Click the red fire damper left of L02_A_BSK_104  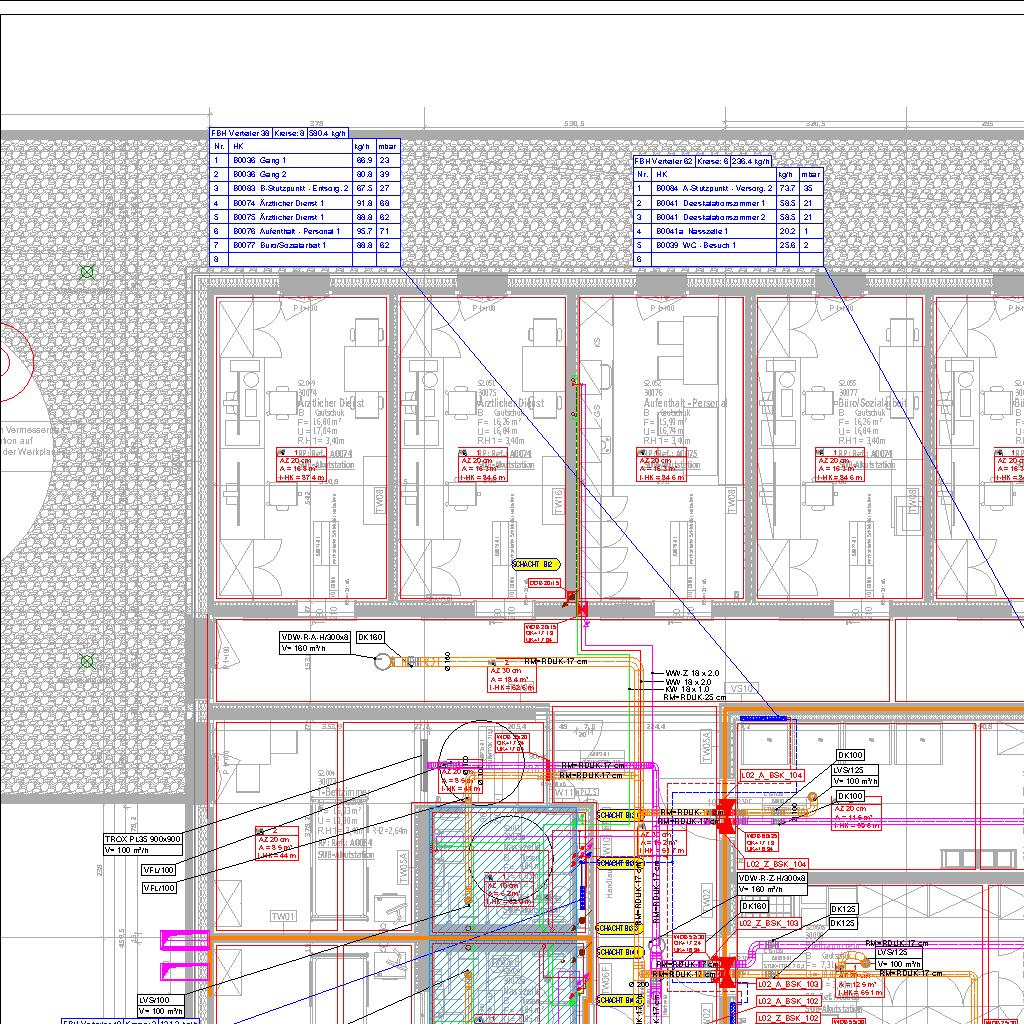tap(727, 811)
